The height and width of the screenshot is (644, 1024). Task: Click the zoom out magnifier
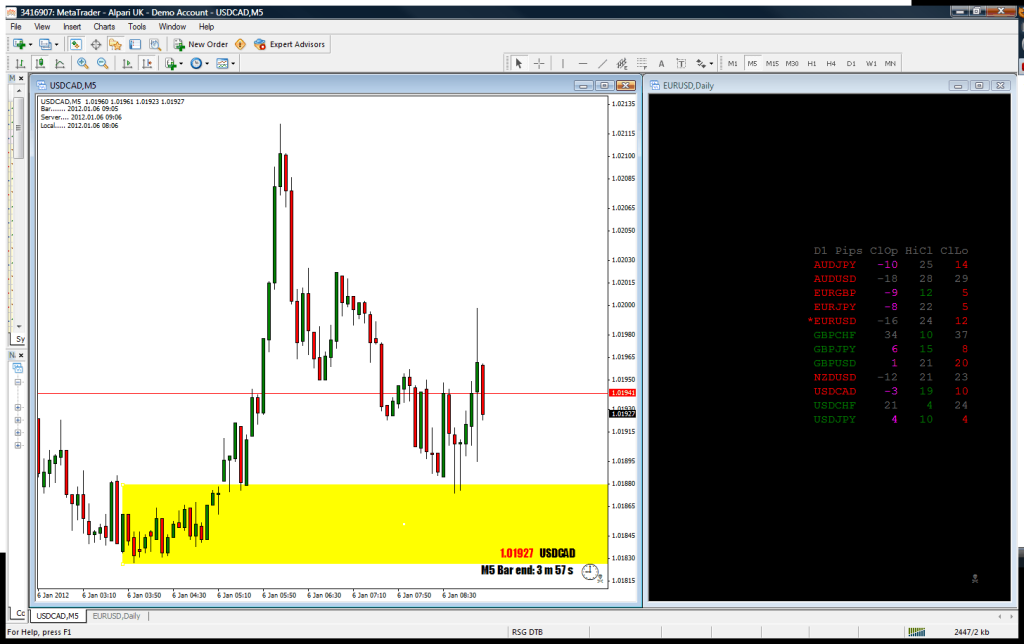103,63
